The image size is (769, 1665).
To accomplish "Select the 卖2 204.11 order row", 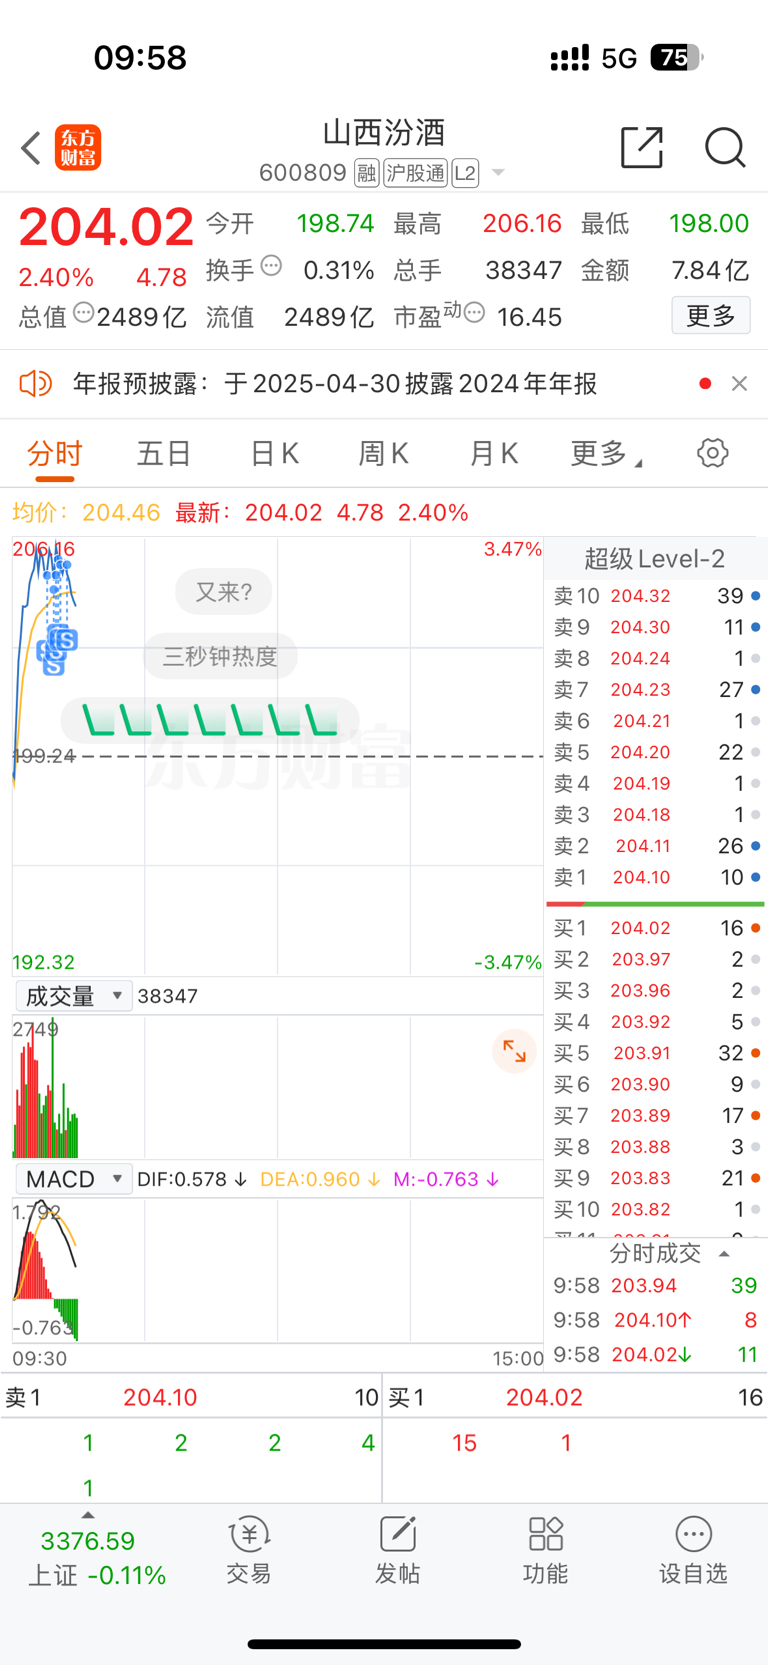I will pos(656,846).
